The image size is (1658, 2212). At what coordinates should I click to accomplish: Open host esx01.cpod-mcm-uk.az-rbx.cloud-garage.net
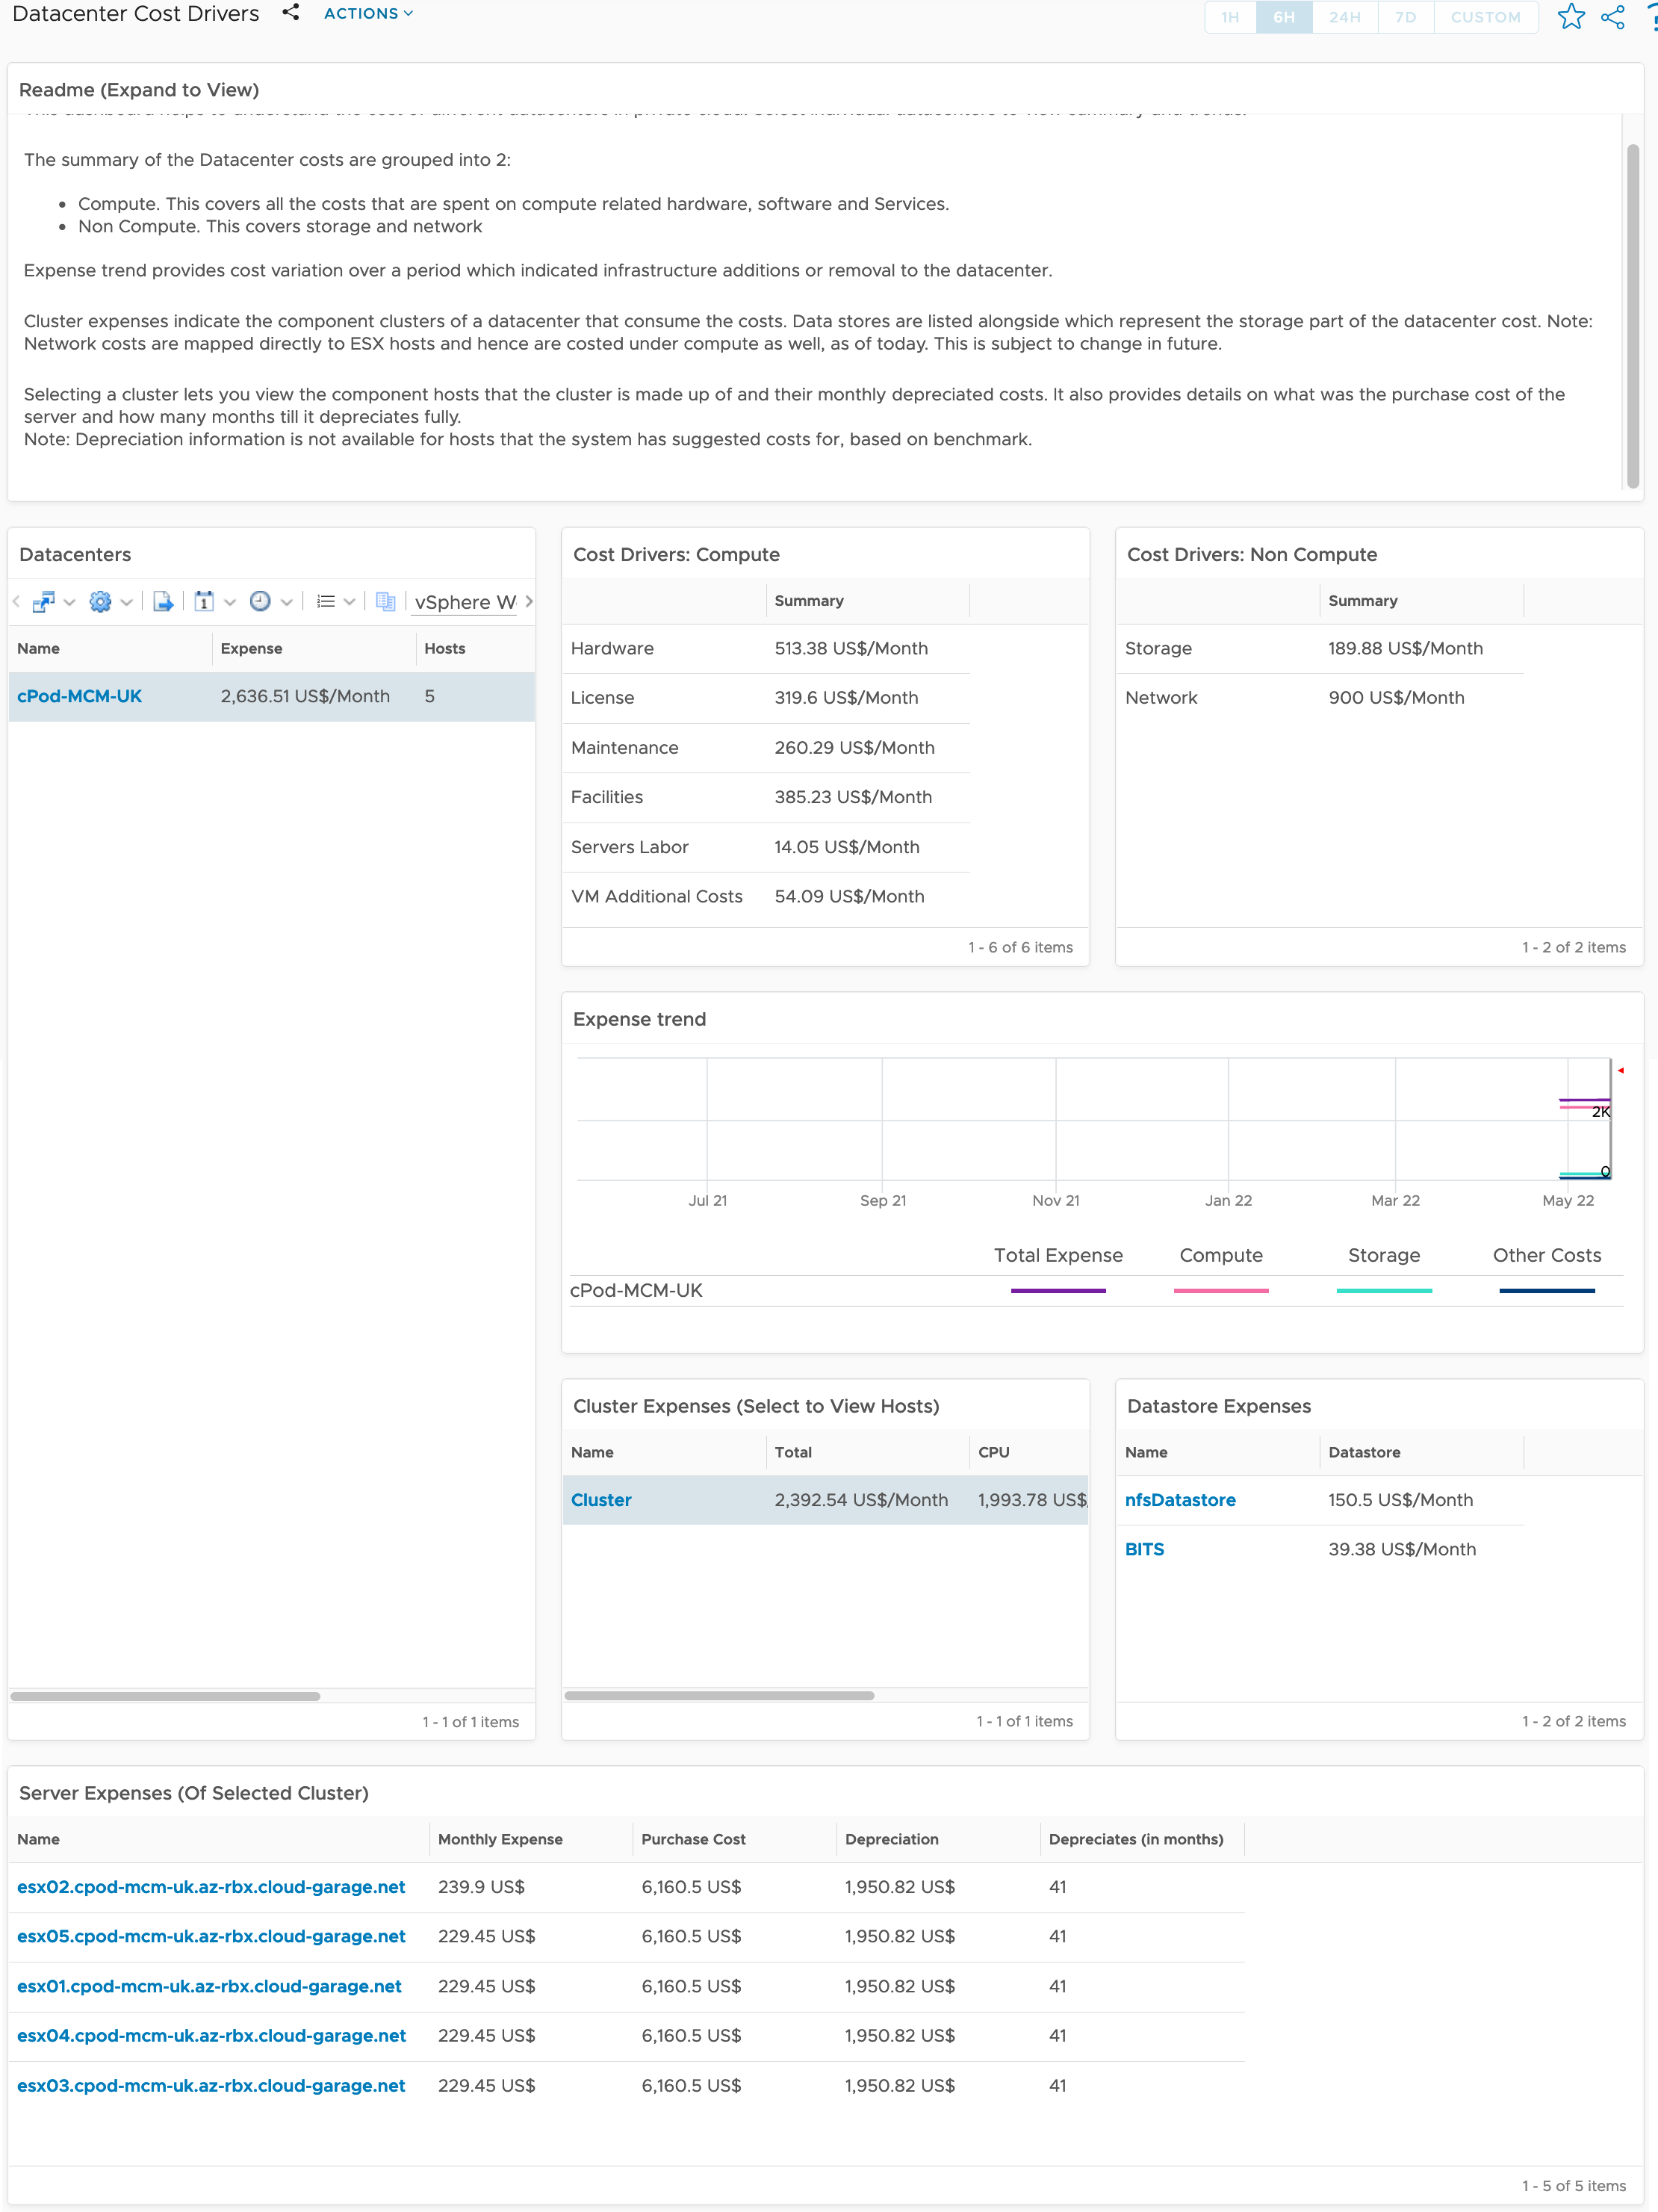click(209, 1986)
